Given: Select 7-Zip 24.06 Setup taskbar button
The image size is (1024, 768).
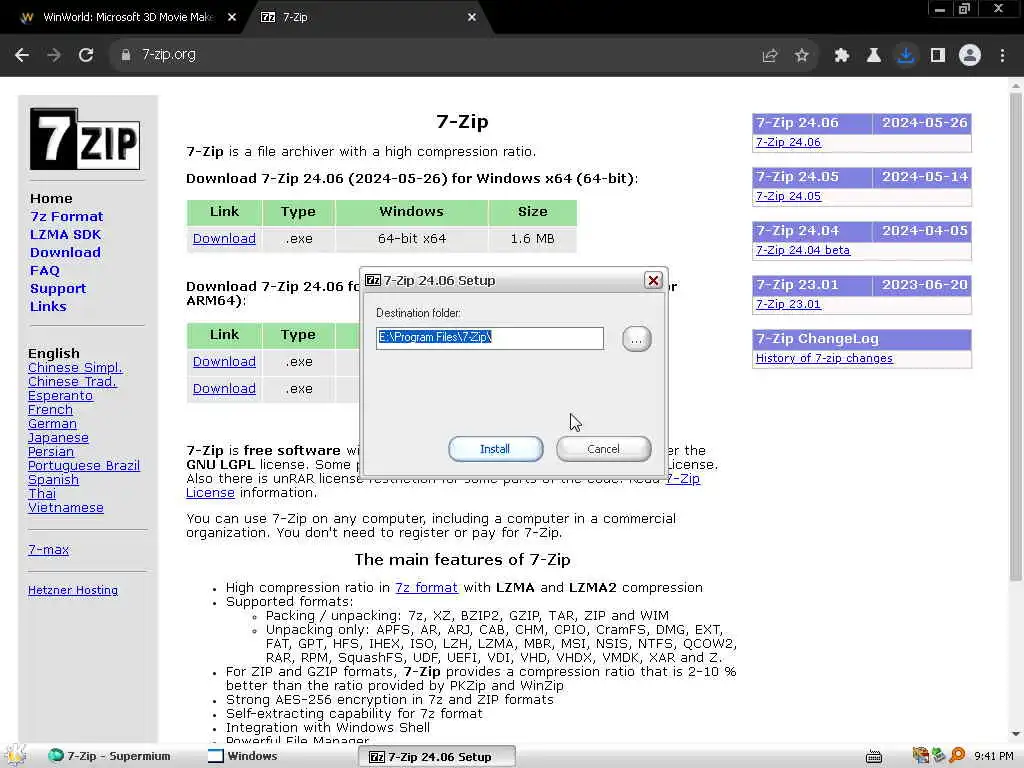Looking at the screenshot, I should pyautogui.click(x=436, y=757).
